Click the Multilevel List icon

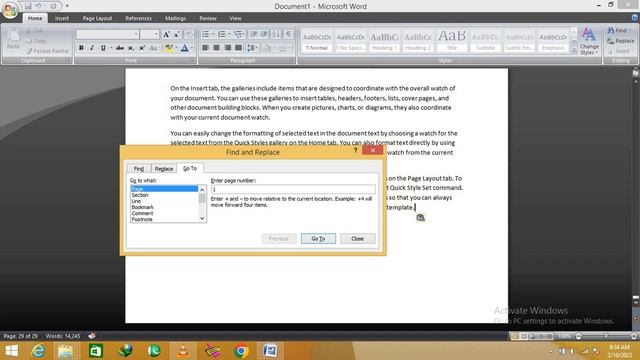point(238,34)
